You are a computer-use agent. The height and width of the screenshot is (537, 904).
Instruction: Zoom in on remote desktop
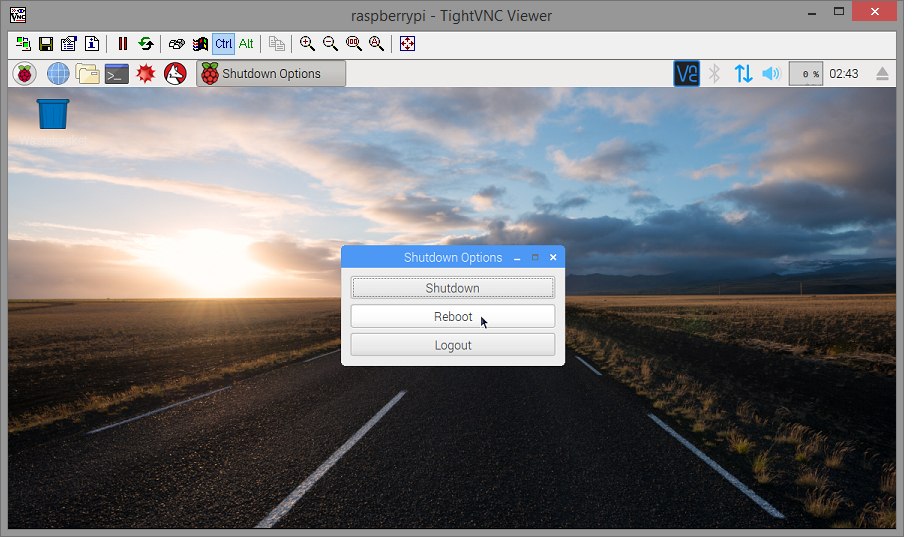tap(307, 44)
